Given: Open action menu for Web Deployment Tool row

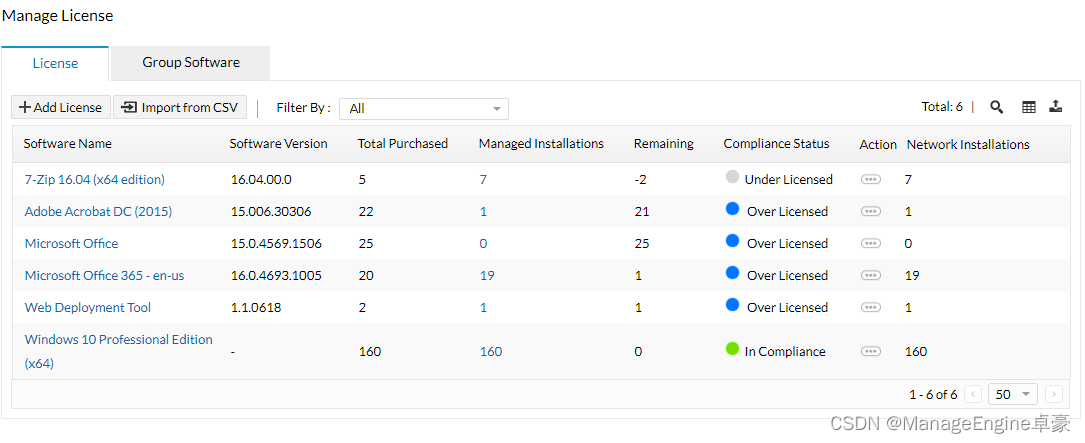Looking at the screenshot, I should 870,307.
